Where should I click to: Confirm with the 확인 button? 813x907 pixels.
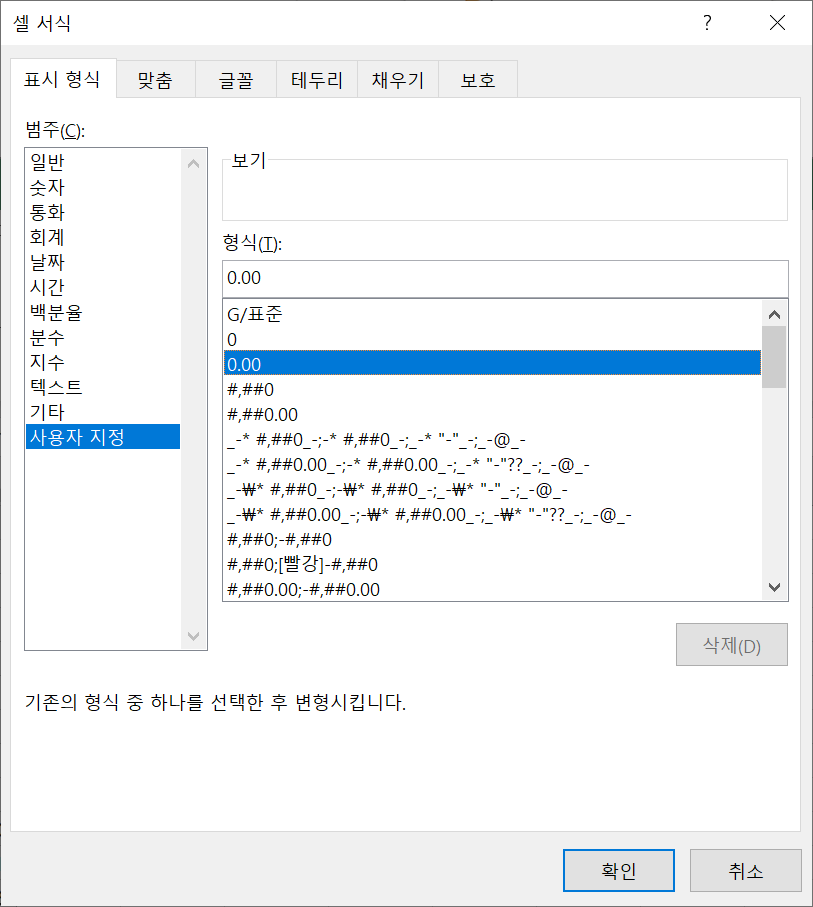tap(619, 871)
